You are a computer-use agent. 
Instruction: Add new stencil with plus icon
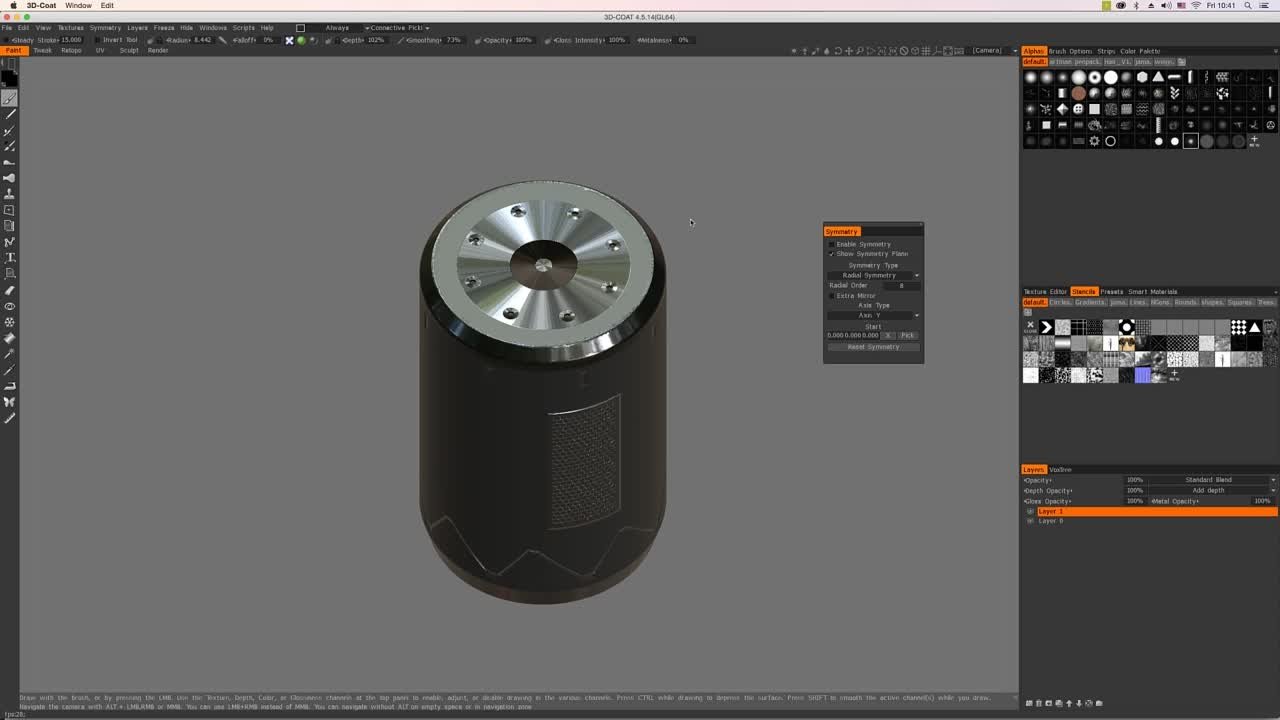[1174, 375]
